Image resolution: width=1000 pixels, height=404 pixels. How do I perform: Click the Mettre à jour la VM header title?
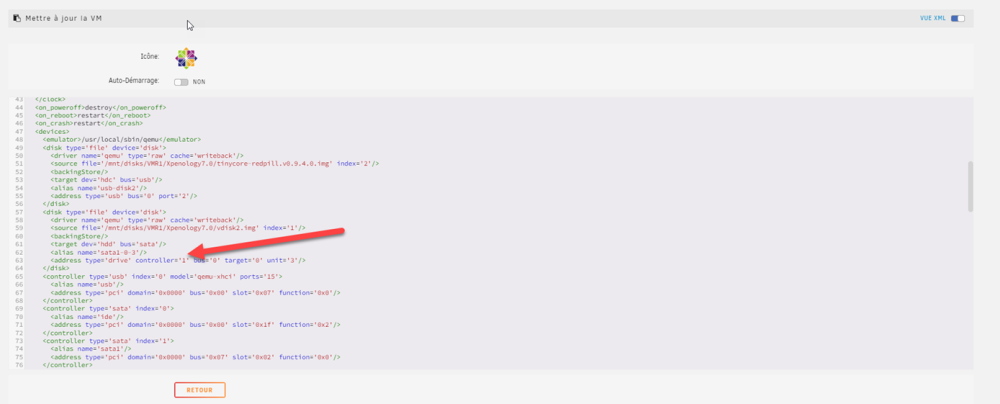[x=64, y=19]
